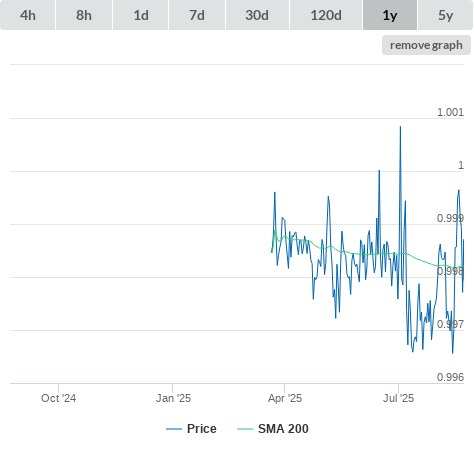The image size is (474, 455).
Task: Choose the 1d time range tab
Action: pos(141,15)
